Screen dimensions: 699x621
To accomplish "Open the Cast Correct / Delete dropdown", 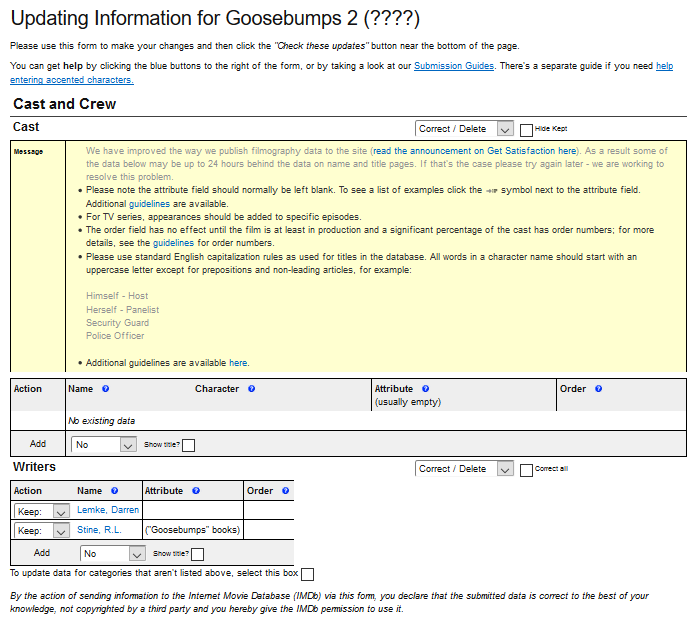I will pyautogui.click(x=464, y=129).
